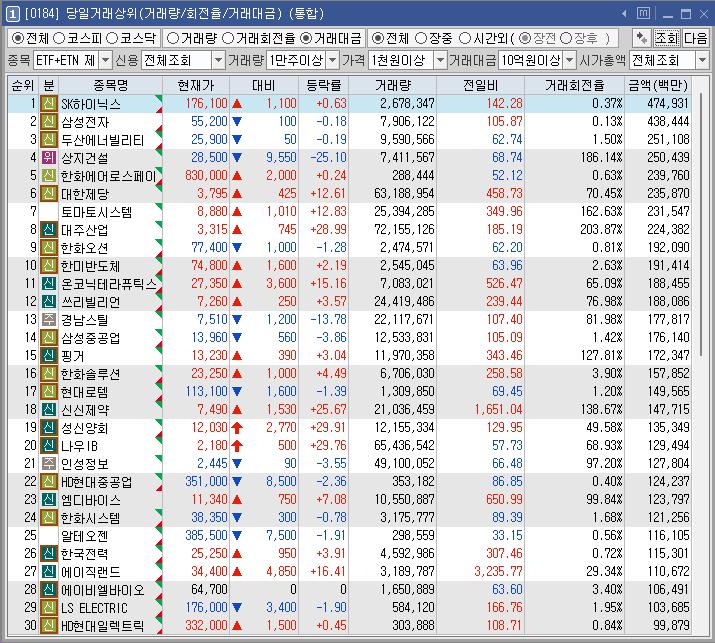This screenshot has height=643, width=715.
Task: Click the up arrow icon for 성신양회
Action: point(237,428)
